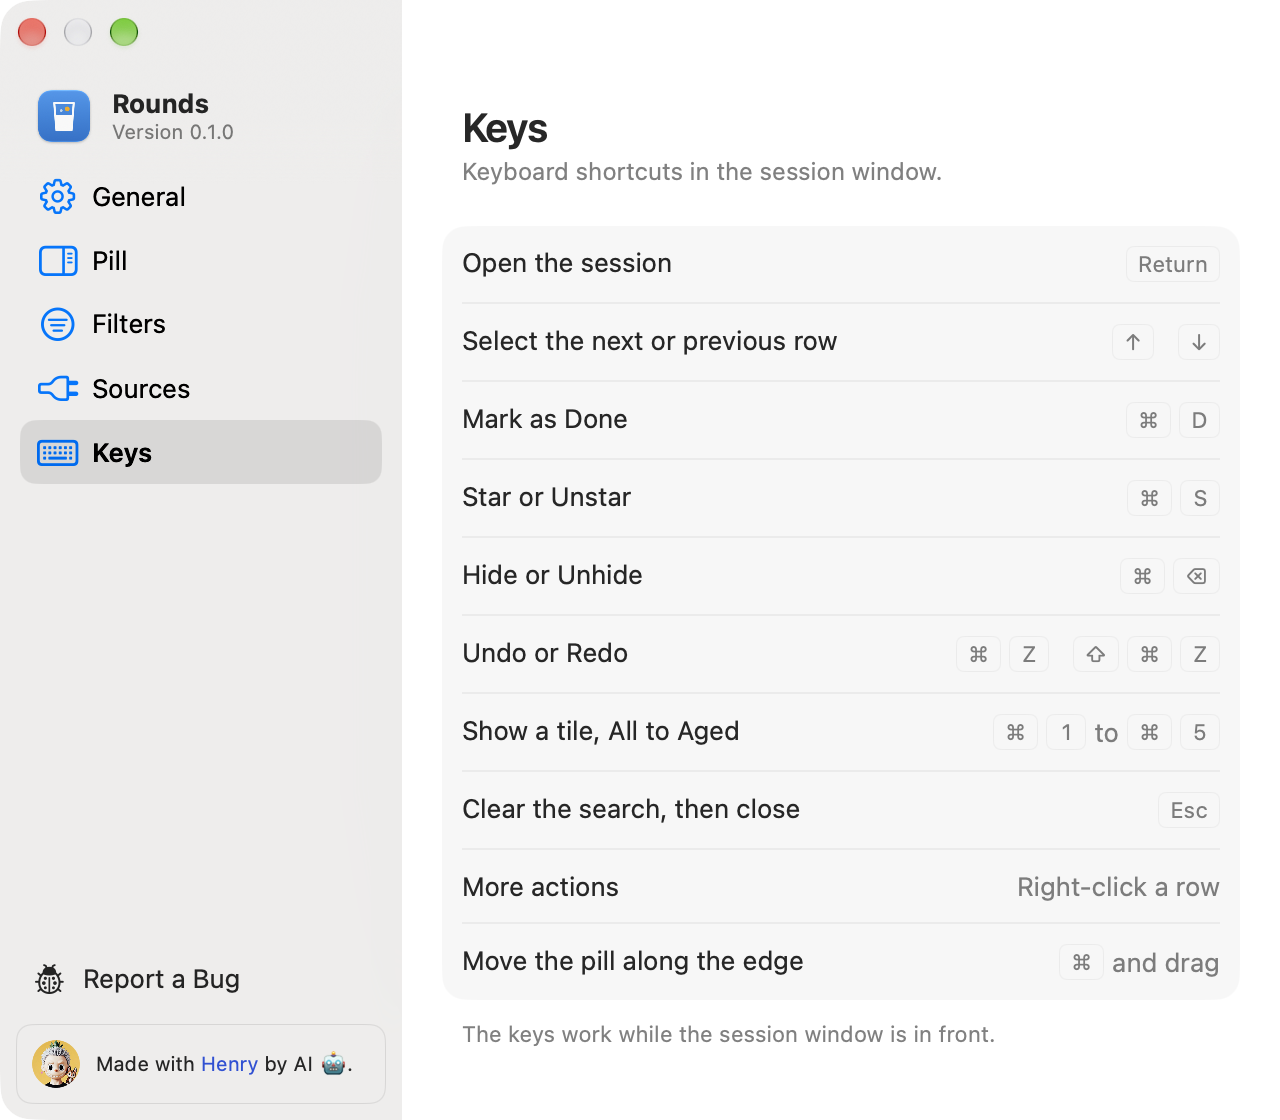
Task: Click the Keys keyboard icon in sidebar
Action: tap(58, 453)
